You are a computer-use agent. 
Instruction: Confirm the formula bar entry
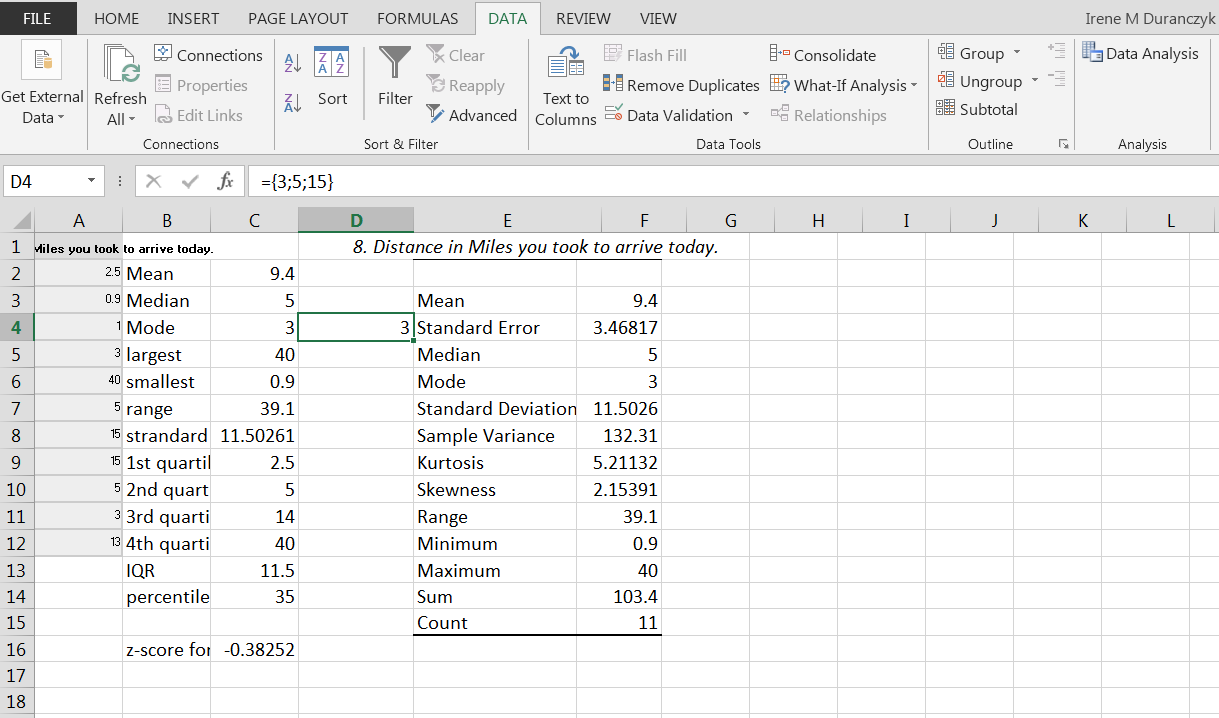190,182
